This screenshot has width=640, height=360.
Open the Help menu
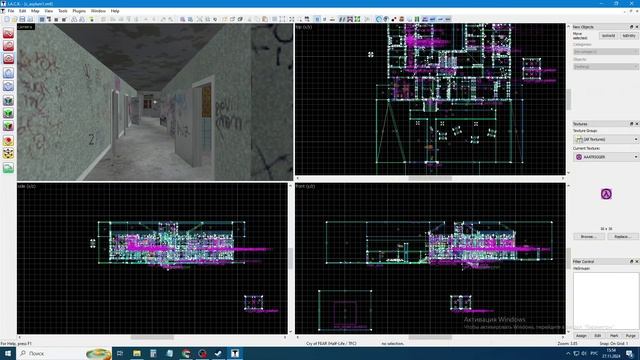(115, 11)
